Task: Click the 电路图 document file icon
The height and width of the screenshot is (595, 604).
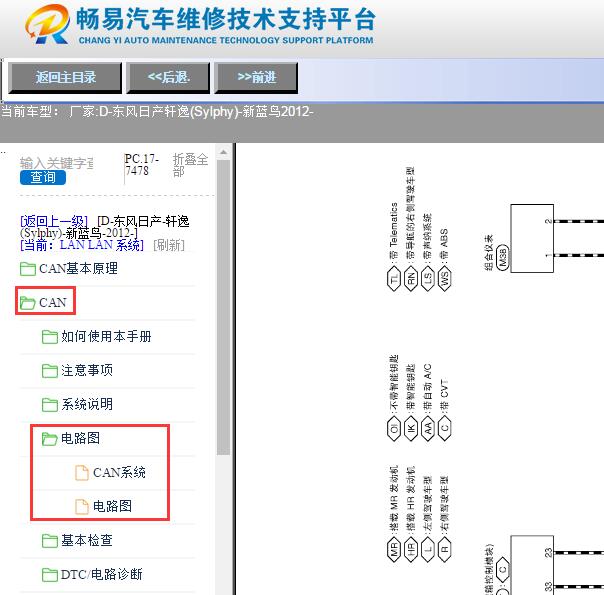Action: (x=81, y=507)
